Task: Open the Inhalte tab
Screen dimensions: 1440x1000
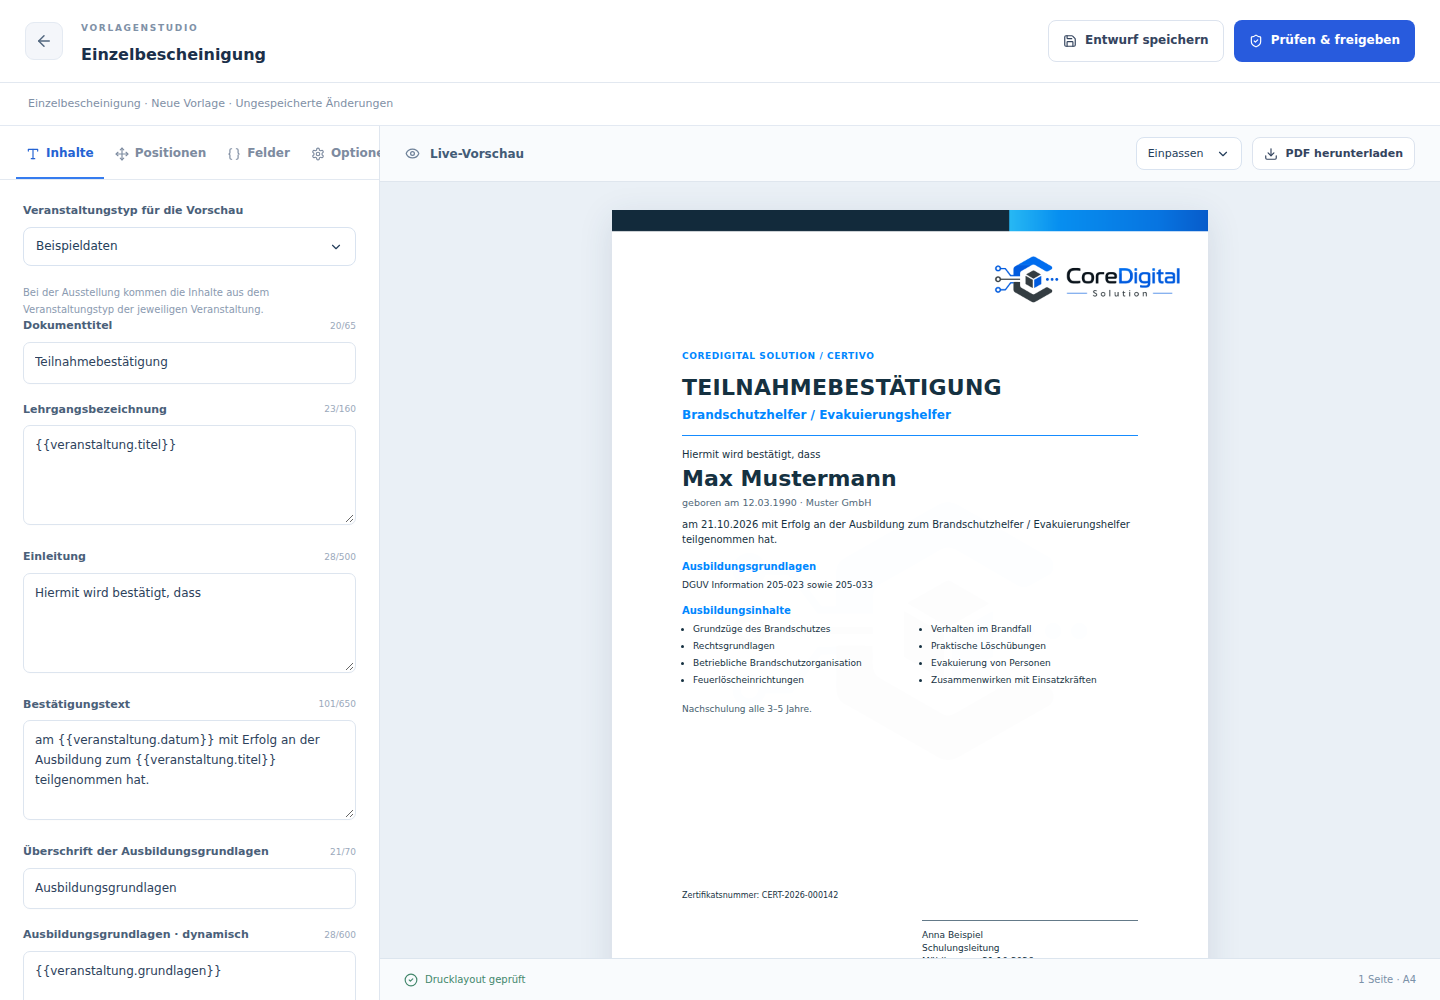Action: click(60, 153)
